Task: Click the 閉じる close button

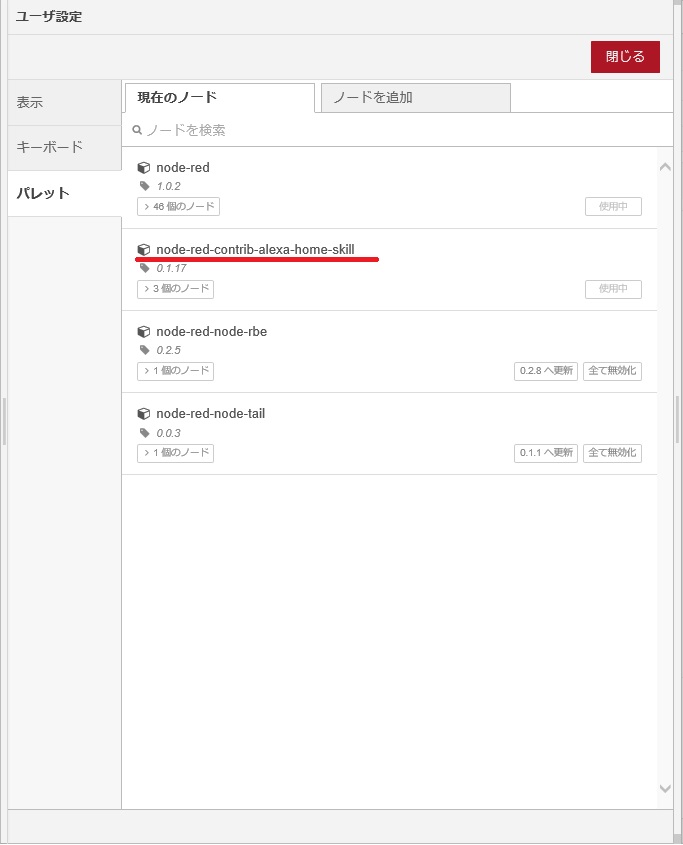Action: (625, 57)
